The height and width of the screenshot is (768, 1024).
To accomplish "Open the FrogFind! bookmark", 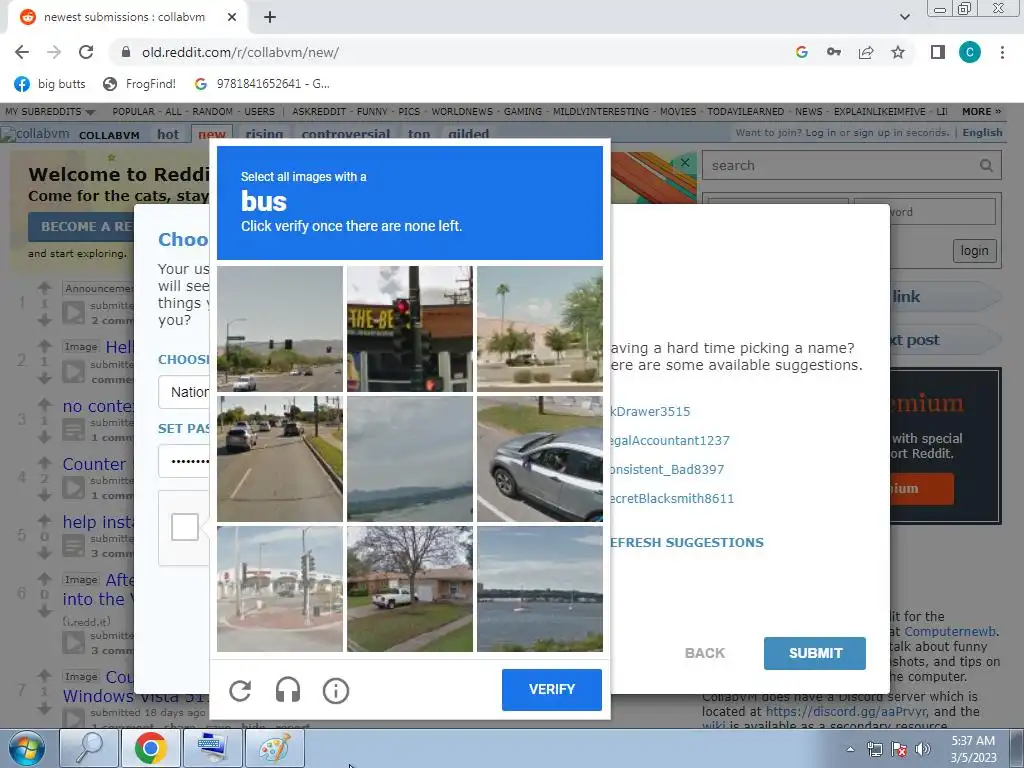I will pos(140,84).
